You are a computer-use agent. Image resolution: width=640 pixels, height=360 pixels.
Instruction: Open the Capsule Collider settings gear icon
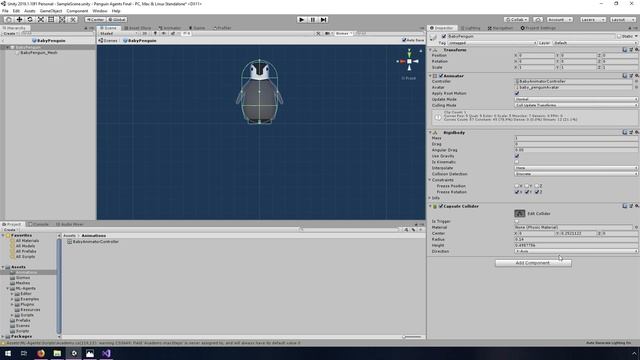[636, 206]
